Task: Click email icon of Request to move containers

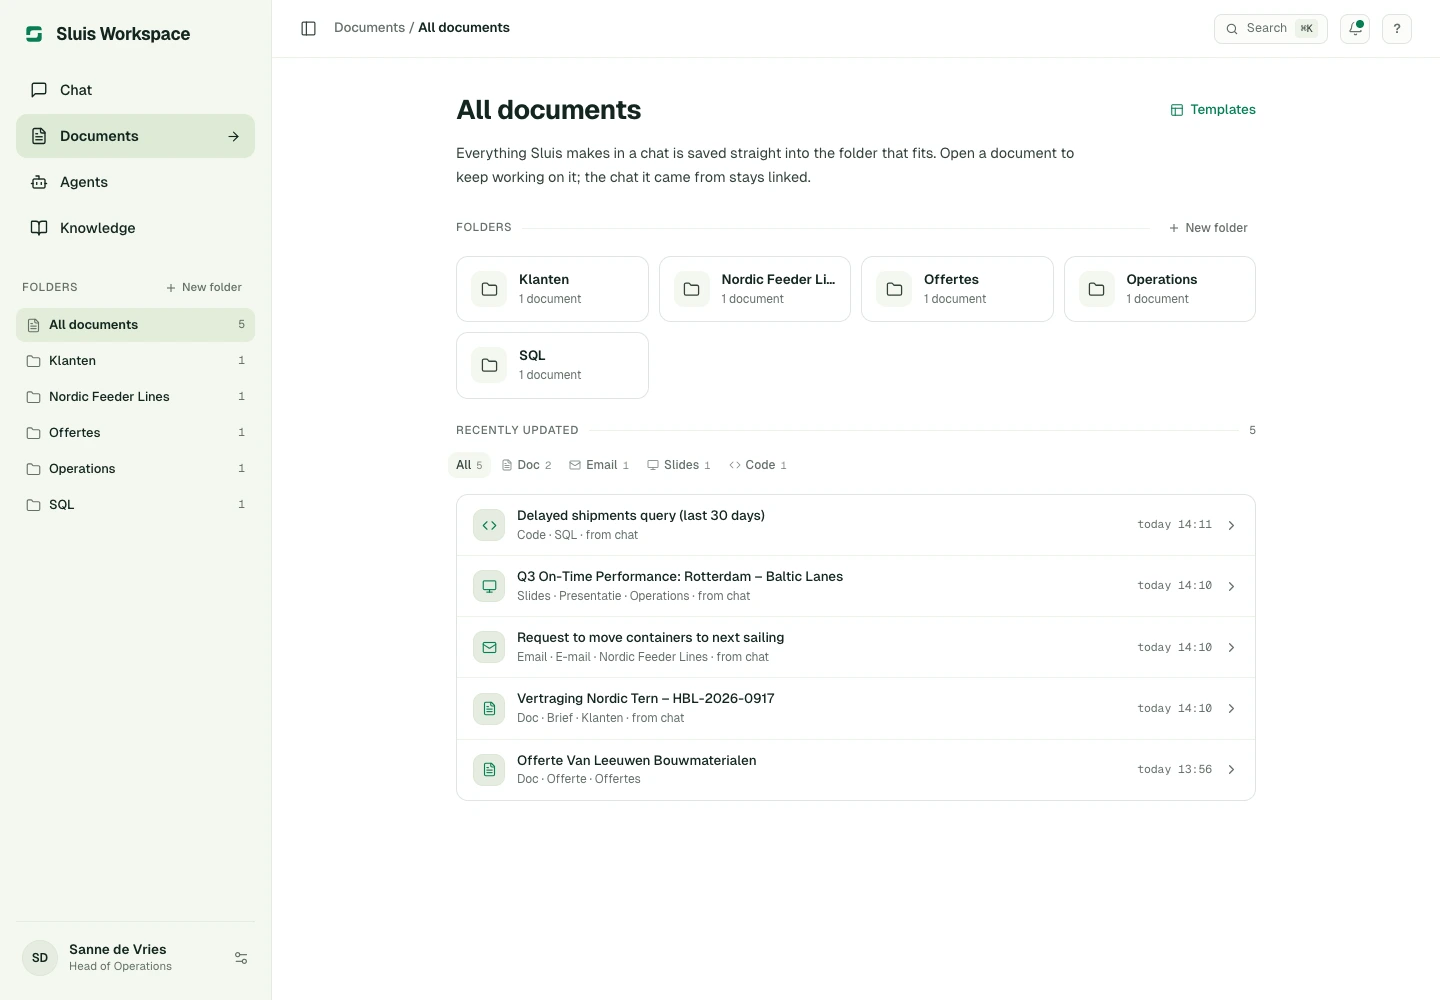Action: coord(489,647)
